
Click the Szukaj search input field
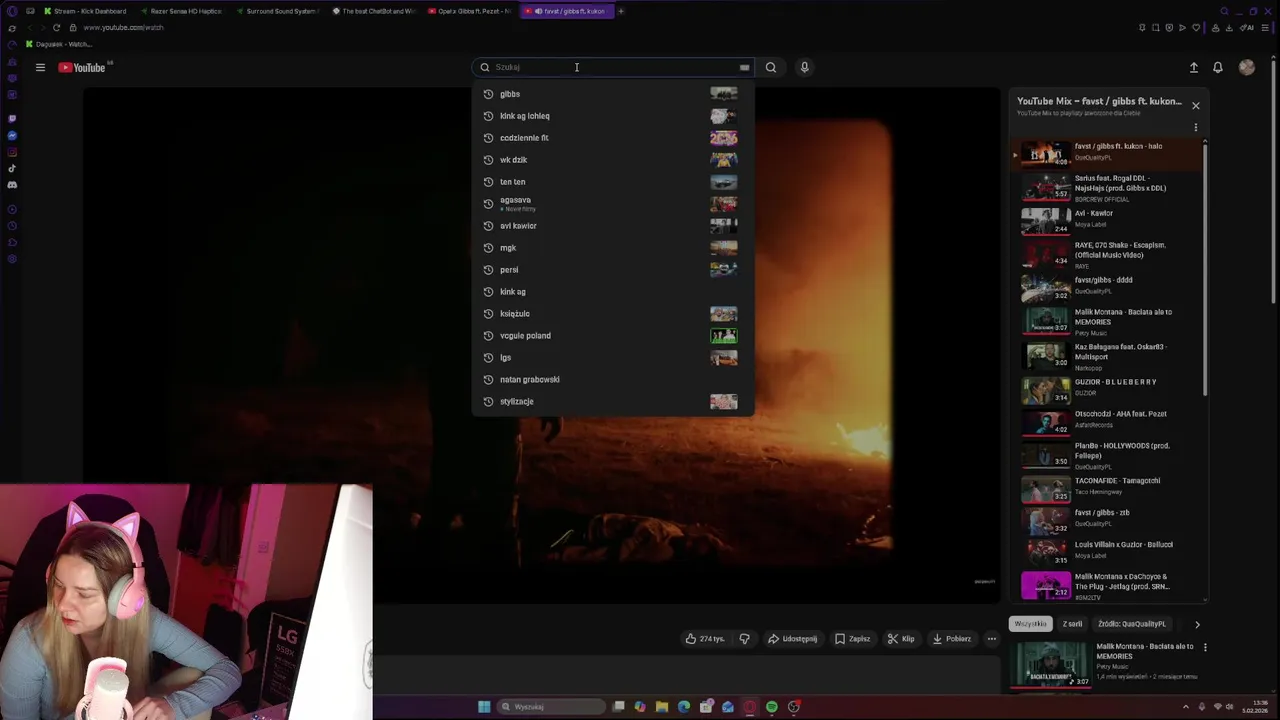[x=614, y=67]
